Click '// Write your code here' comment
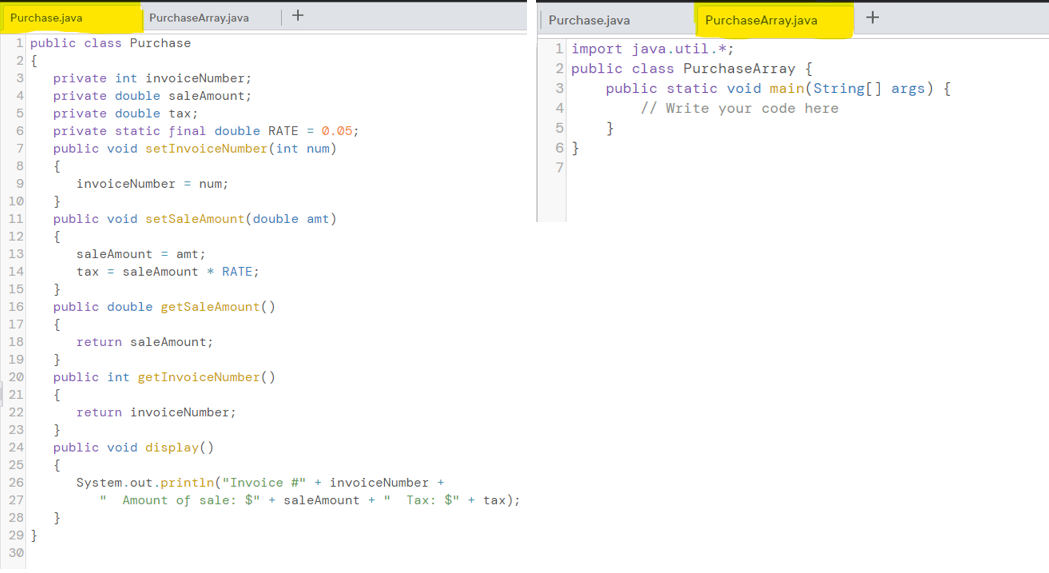Screen dimensions: 1049x573 click(x=739, y=108)
